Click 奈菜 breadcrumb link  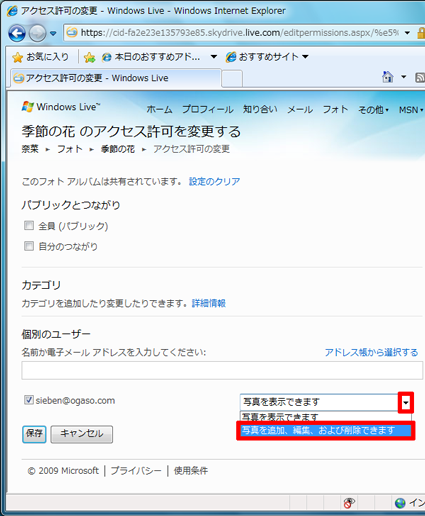(x=30, y=149)
